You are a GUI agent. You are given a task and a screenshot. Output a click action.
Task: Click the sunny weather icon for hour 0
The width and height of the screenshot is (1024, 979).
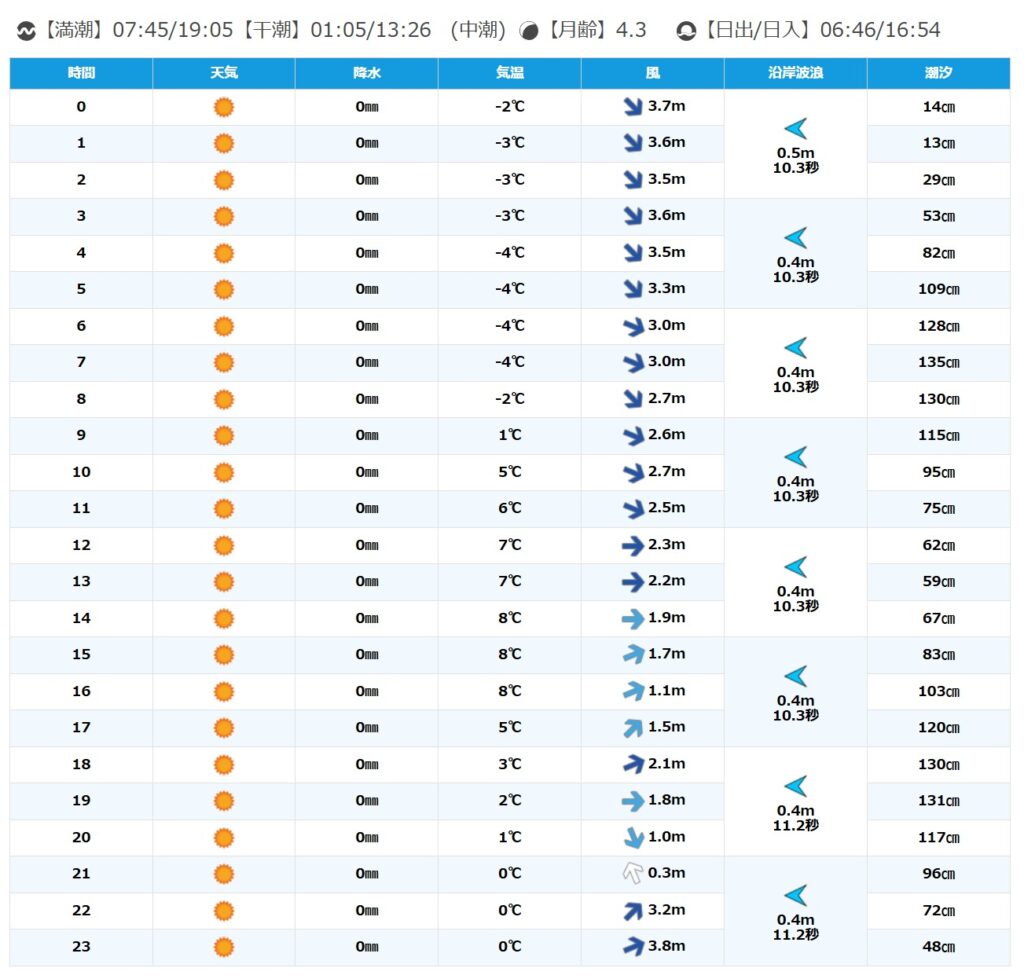(224, 107)
